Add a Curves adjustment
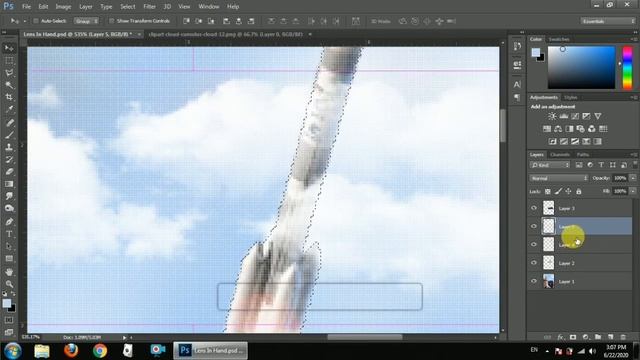Screen dimensions: 640x360 click(575, 116)
